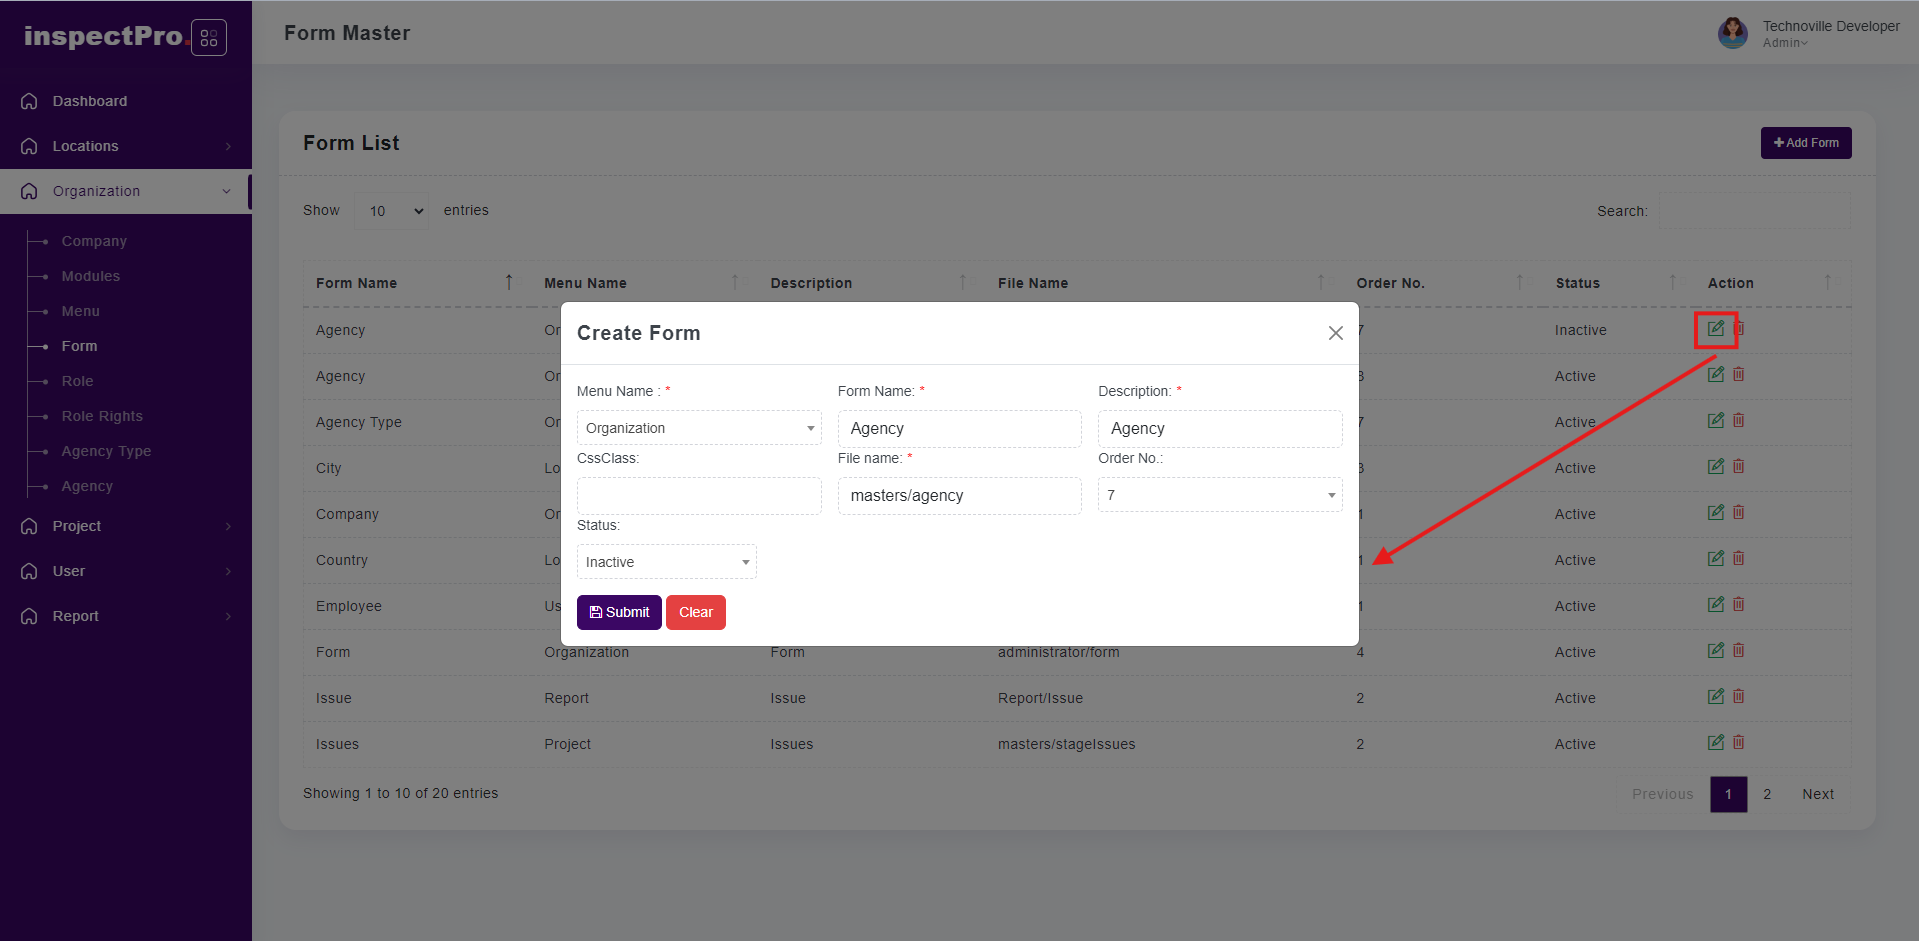Image resolution: width=1919 pixels, height=941 pixels.
Task: Open the Menu Name dropdown
Action: [698, 428]
